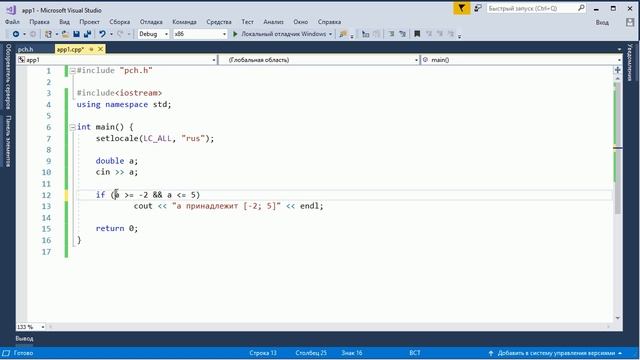Open the Файл menu

[x=12, y=22]
